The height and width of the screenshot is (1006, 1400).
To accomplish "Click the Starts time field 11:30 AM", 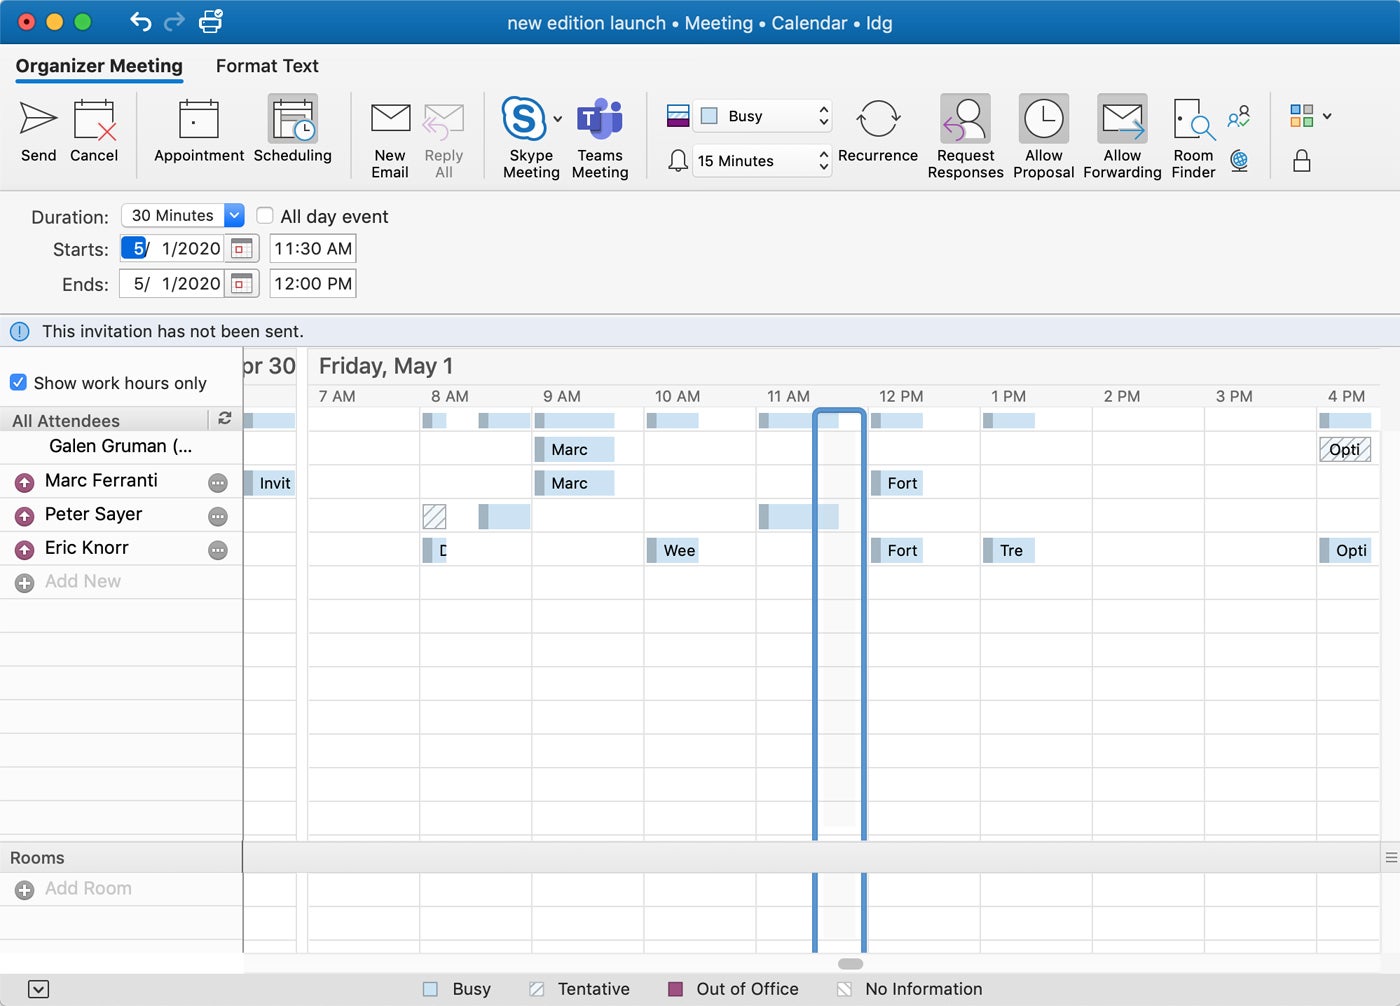I will point(313,248).
